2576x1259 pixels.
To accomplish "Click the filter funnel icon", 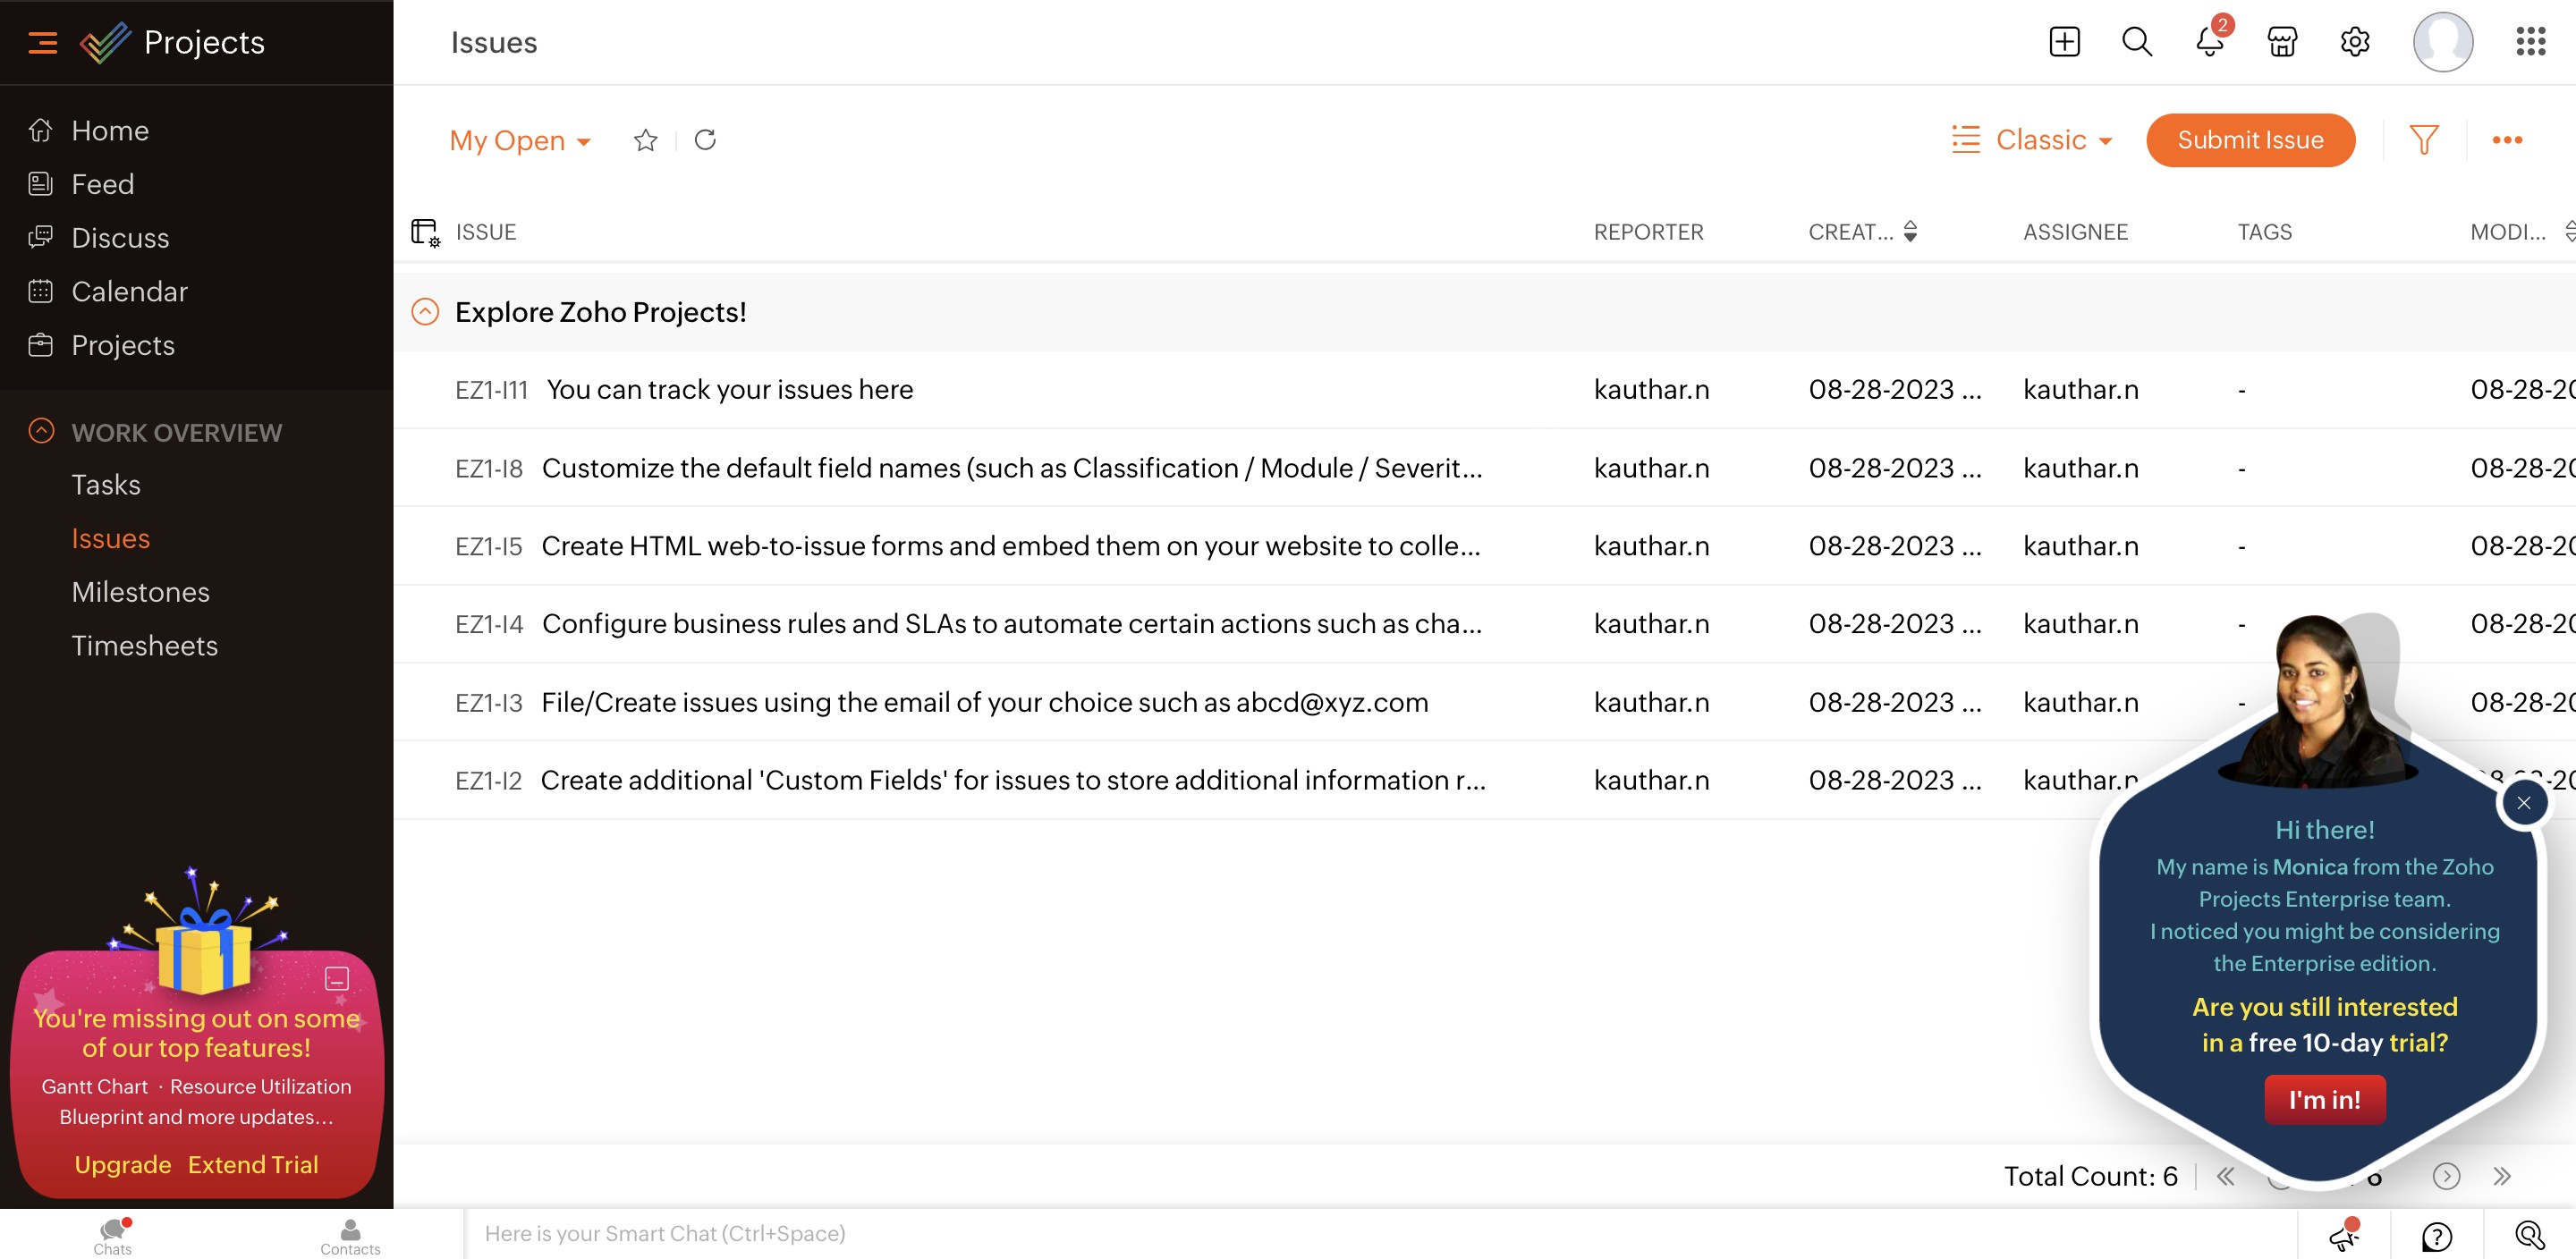I will [2423, 140].
